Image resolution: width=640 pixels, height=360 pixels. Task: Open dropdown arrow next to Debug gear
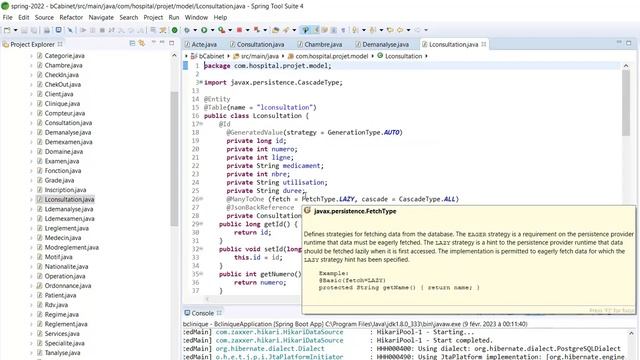pyautogui.click(x=195, y=30)
